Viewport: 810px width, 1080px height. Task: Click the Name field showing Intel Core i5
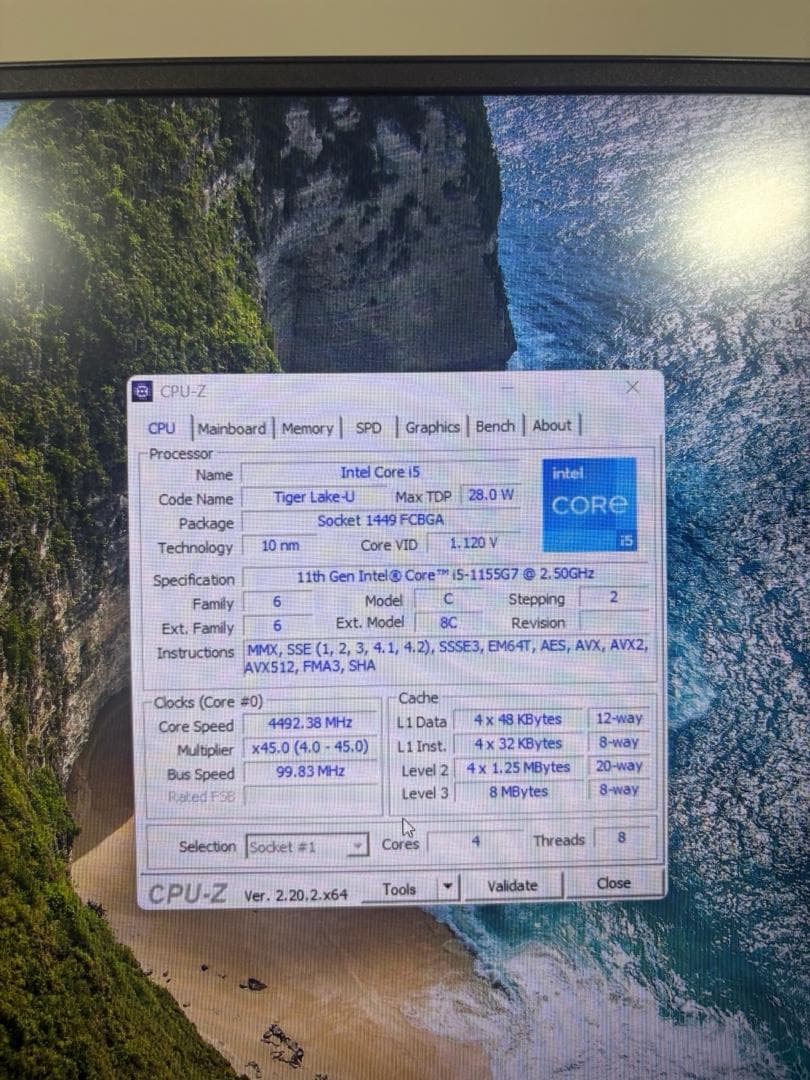pos(380,472)
